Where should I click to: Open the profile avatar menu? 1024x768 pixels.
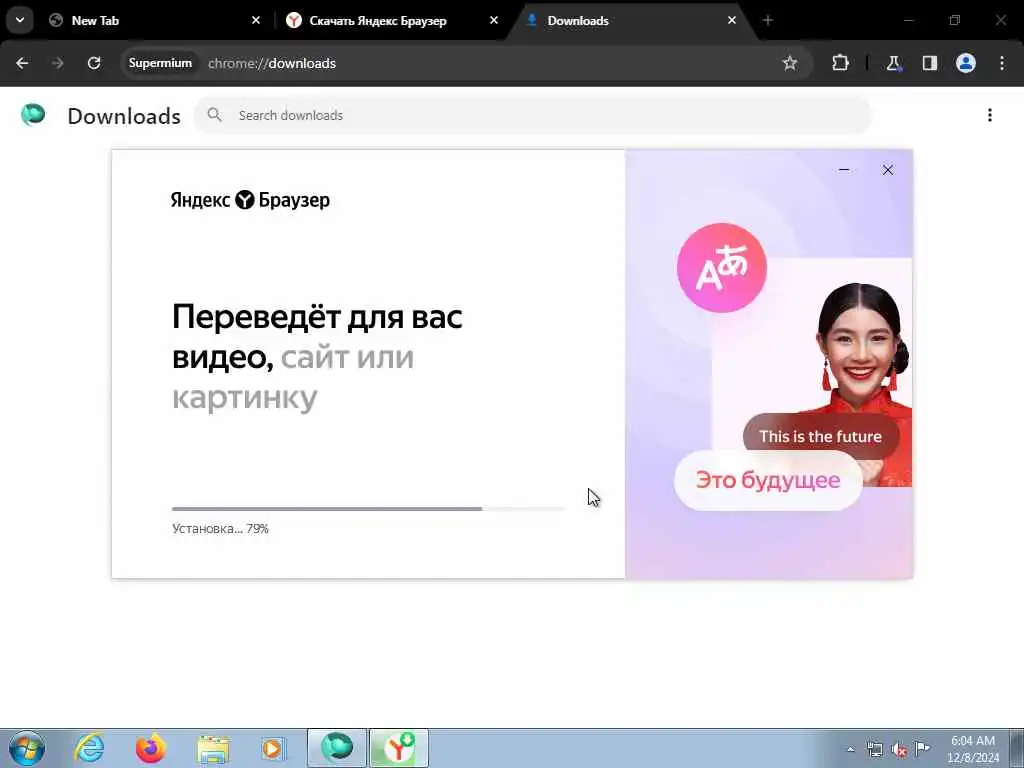[966, 63]
